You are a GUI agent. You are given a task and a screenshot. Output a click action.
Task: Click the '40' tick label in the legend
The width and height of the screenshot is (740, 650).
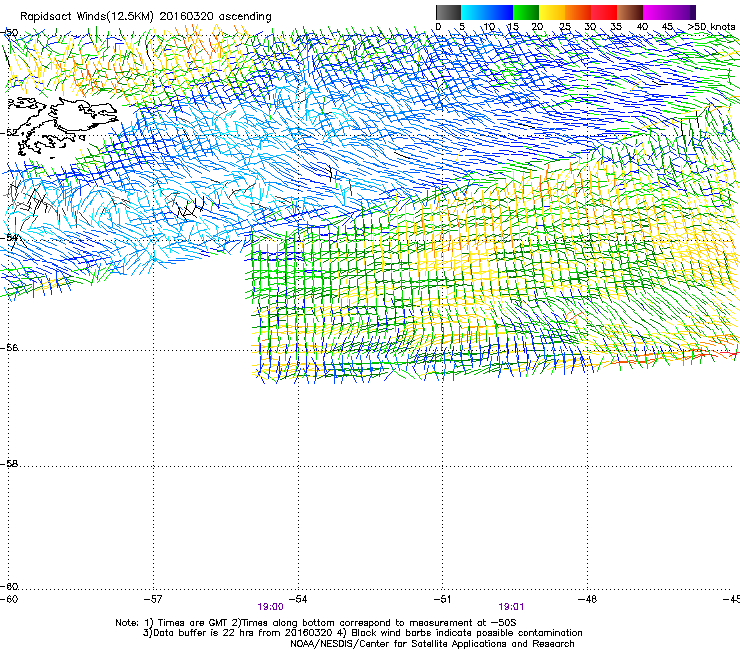(642, 27)
